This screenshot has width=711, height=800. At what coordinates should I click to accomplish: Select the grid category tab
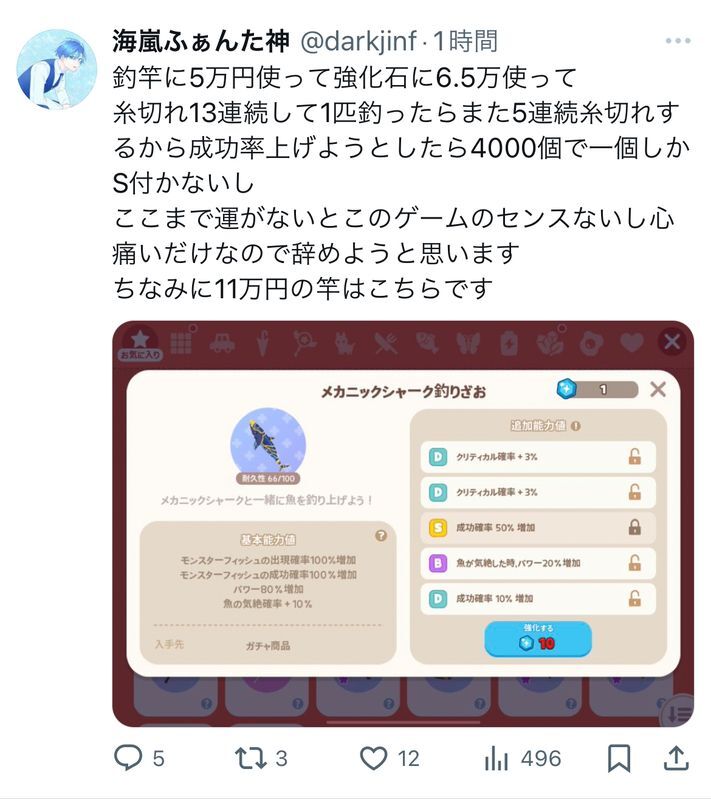pyautogui.click(x=182, y=342)
